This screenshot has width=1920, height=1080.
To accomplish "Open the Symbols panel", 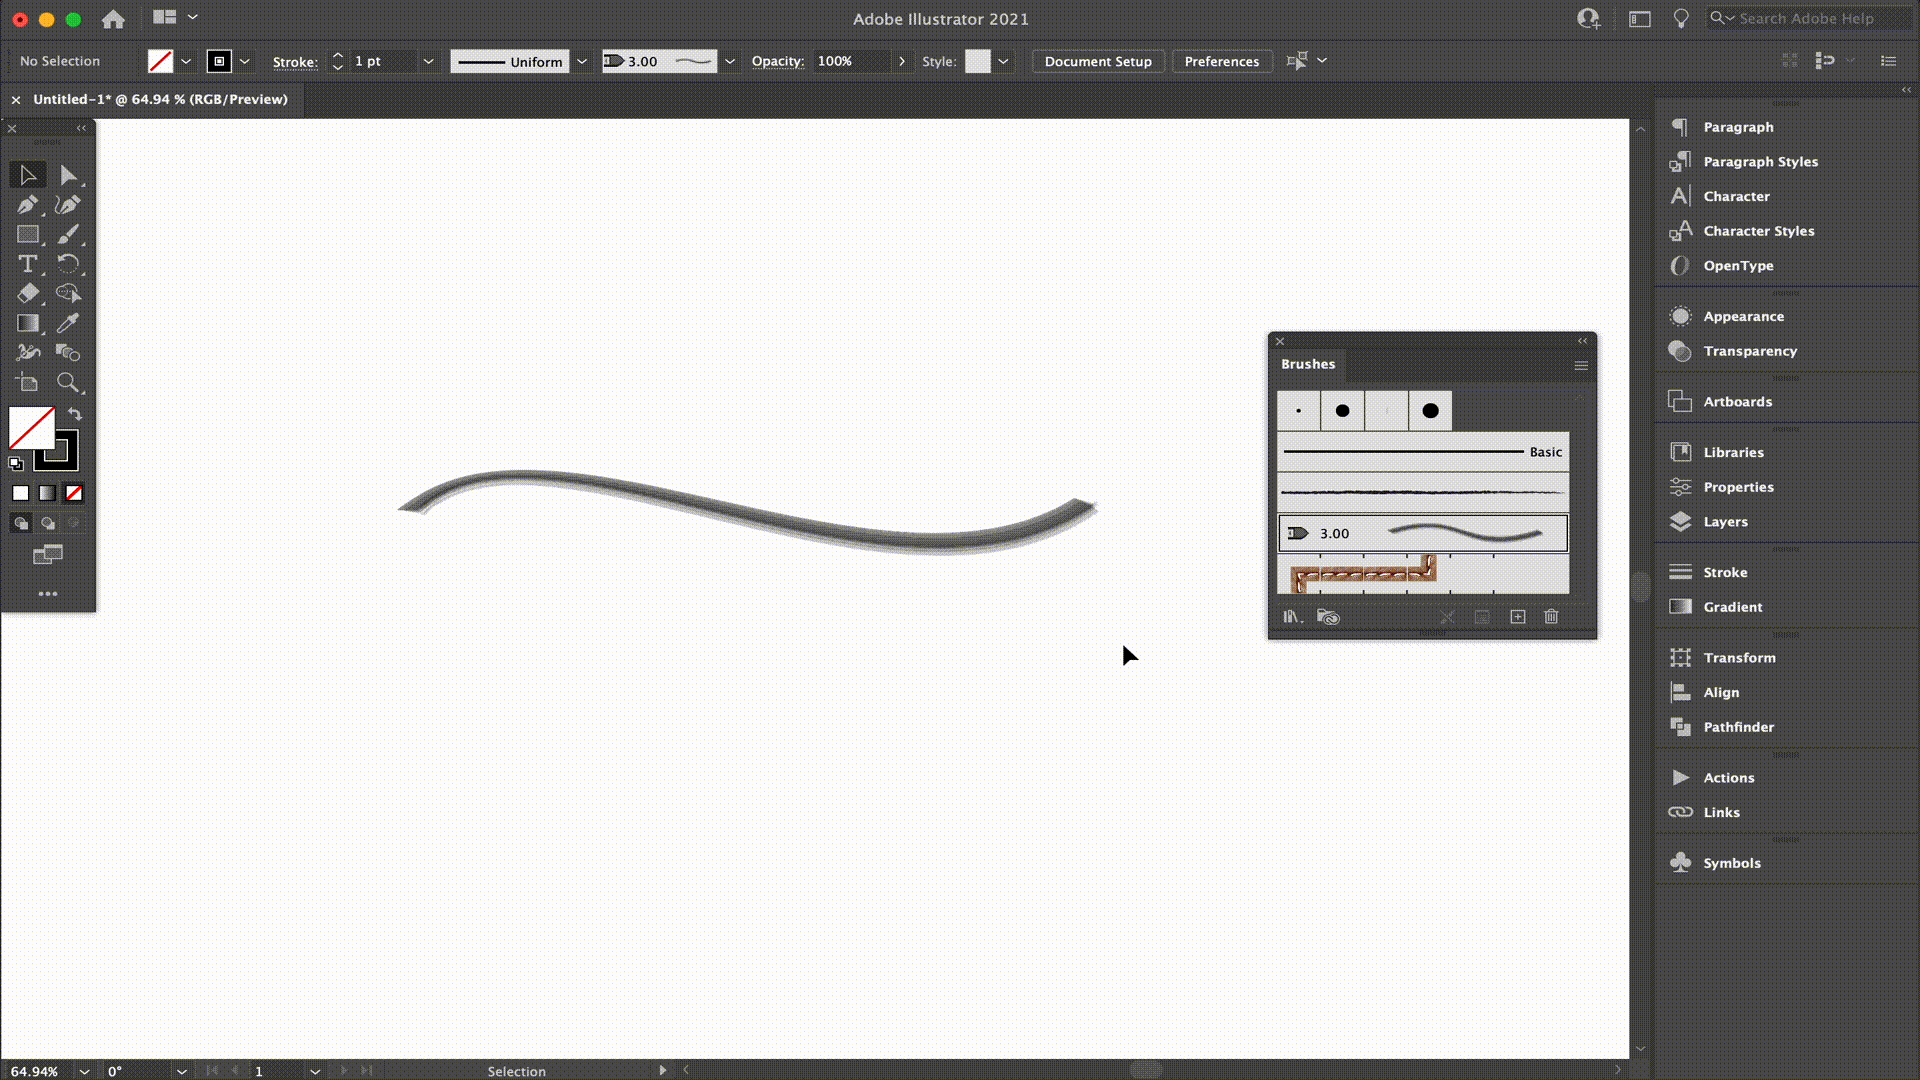I will (1731, 863).
